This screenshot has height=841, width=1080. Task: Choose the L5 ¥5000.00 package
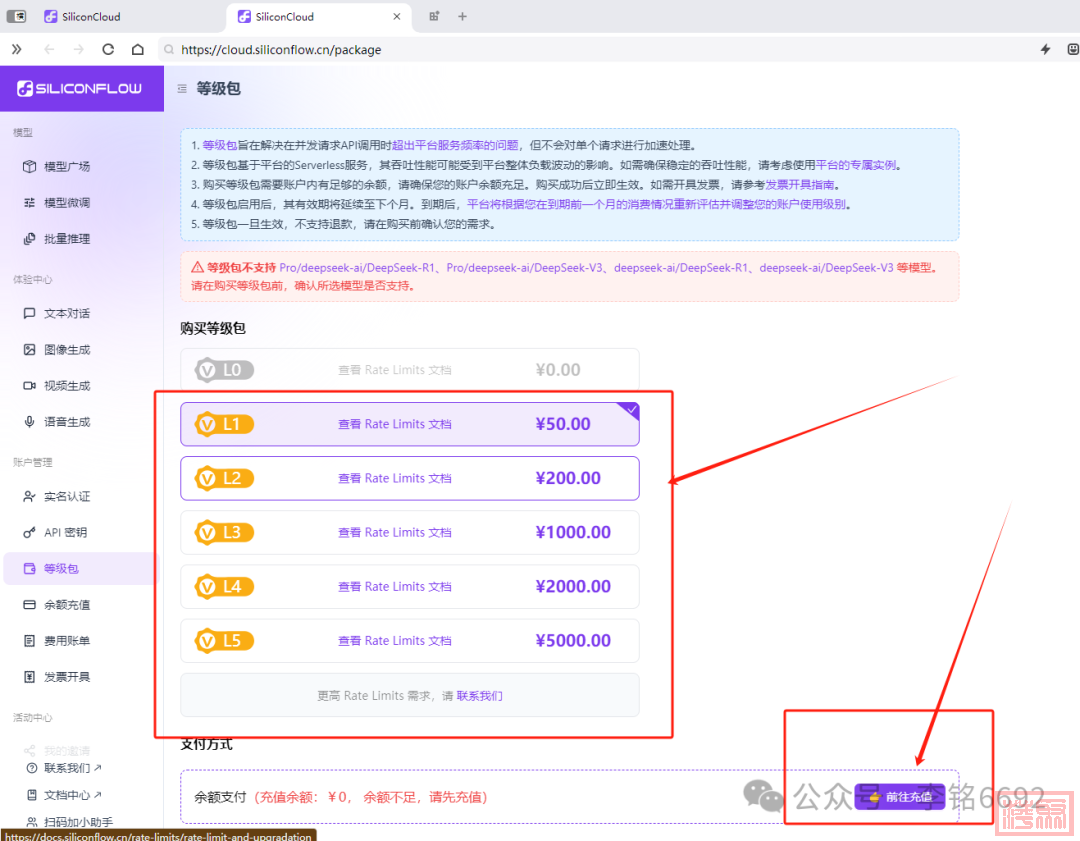click(409, 640)
